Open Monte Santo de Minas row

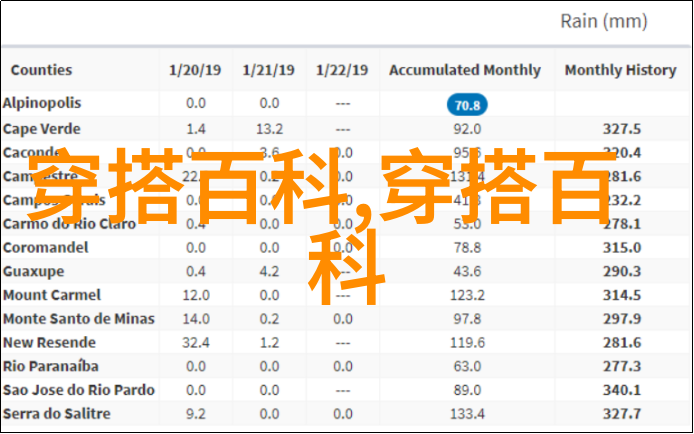click(78, 318)
